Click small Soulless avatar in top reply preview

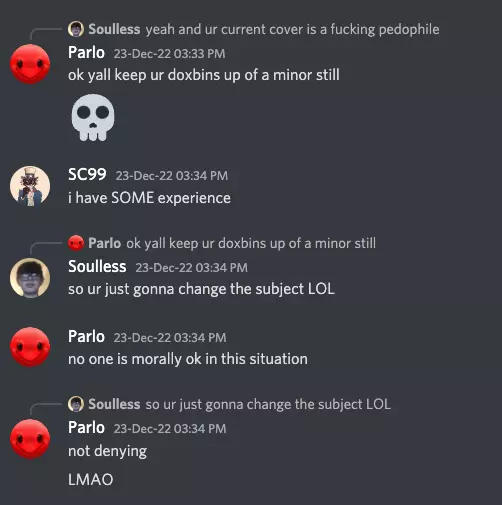pyautogui.click(x=76, y=29)
